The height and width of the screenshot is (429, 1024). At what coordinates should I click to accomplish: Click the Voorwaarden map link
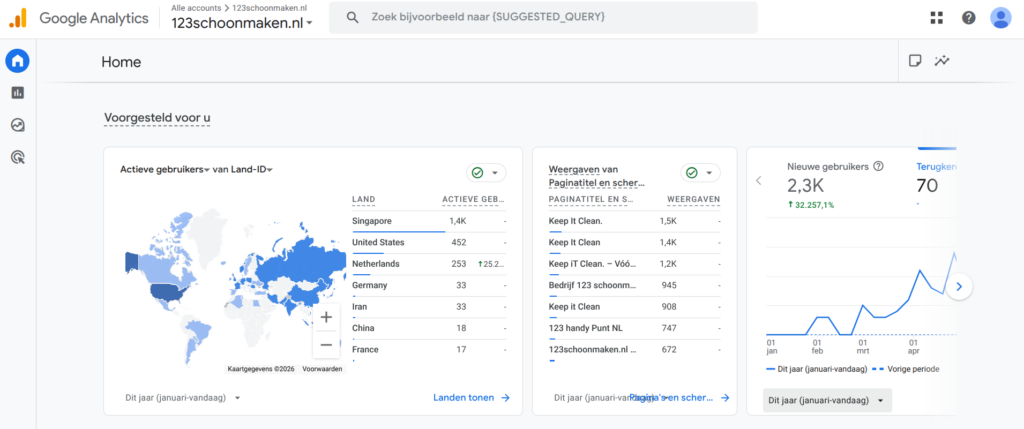click(322, 369)
